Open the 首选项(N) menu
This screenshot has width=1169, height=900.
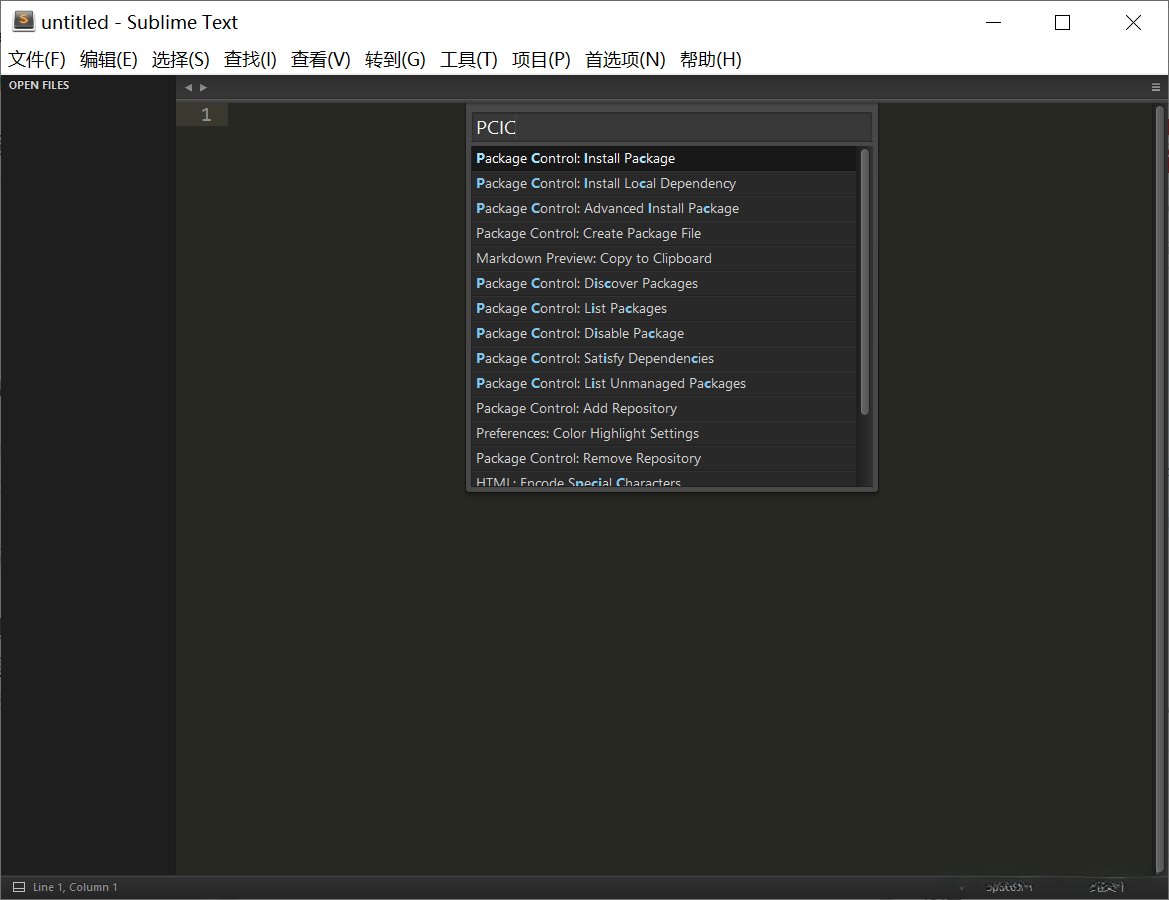click(x=625, y=60)
